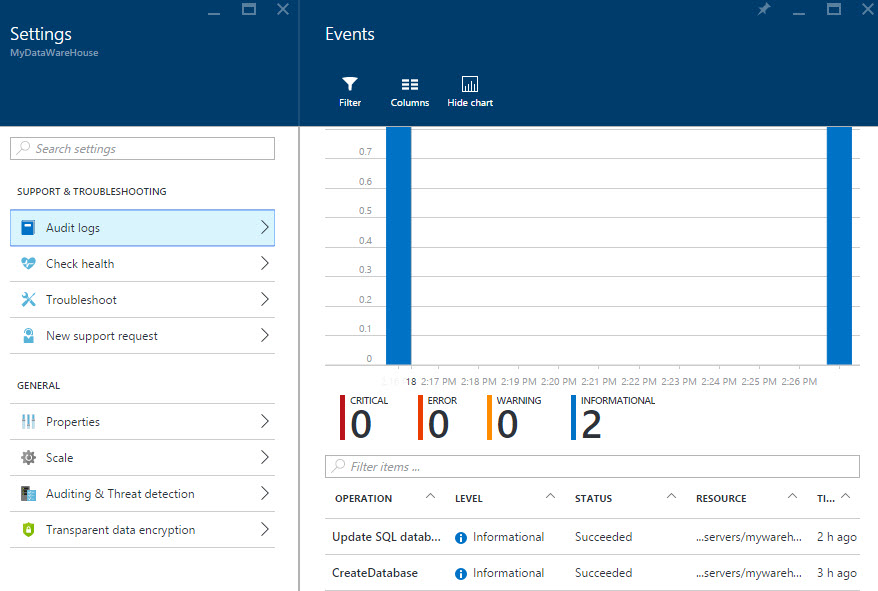Click the Hide chart icon
The width and height of the screenshot is (878, 591).
(x=470, y=85)
